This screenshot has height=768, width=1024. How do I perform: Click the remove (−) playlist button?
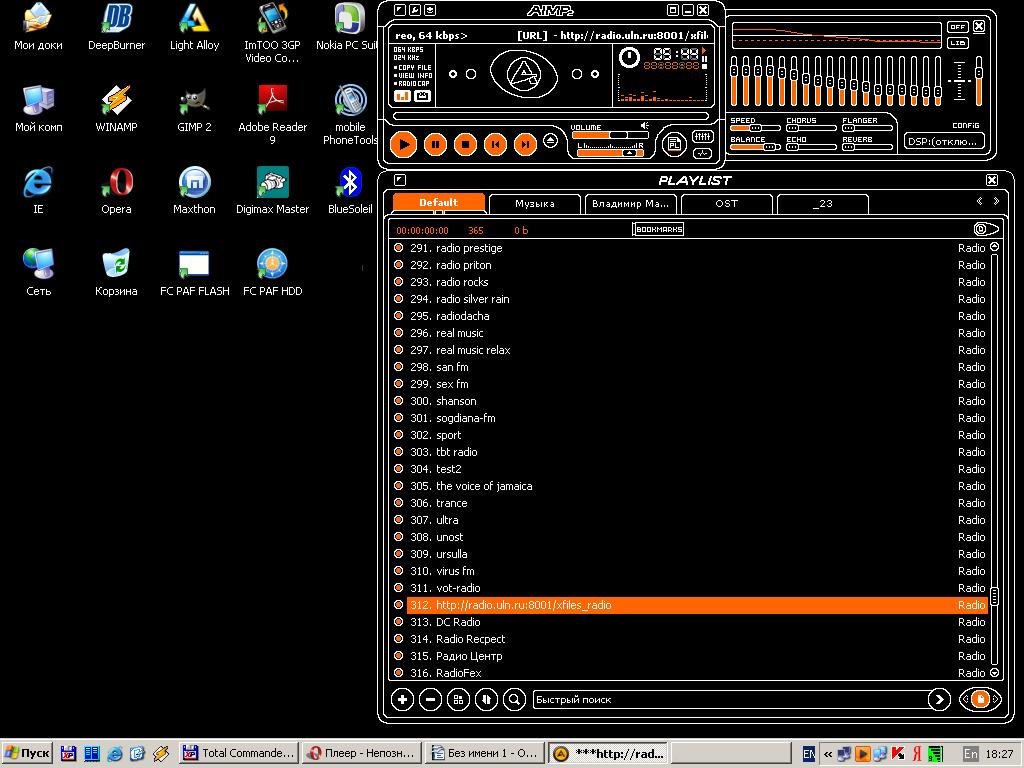click(x=430, y=700)
